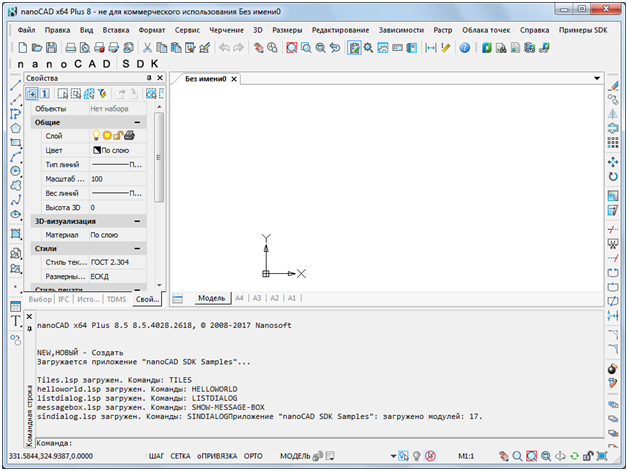Image resolution: width=628 pixels, height=471 pixels.
Task: Insert a table using the table icon
Action: (x=15, y=306)
